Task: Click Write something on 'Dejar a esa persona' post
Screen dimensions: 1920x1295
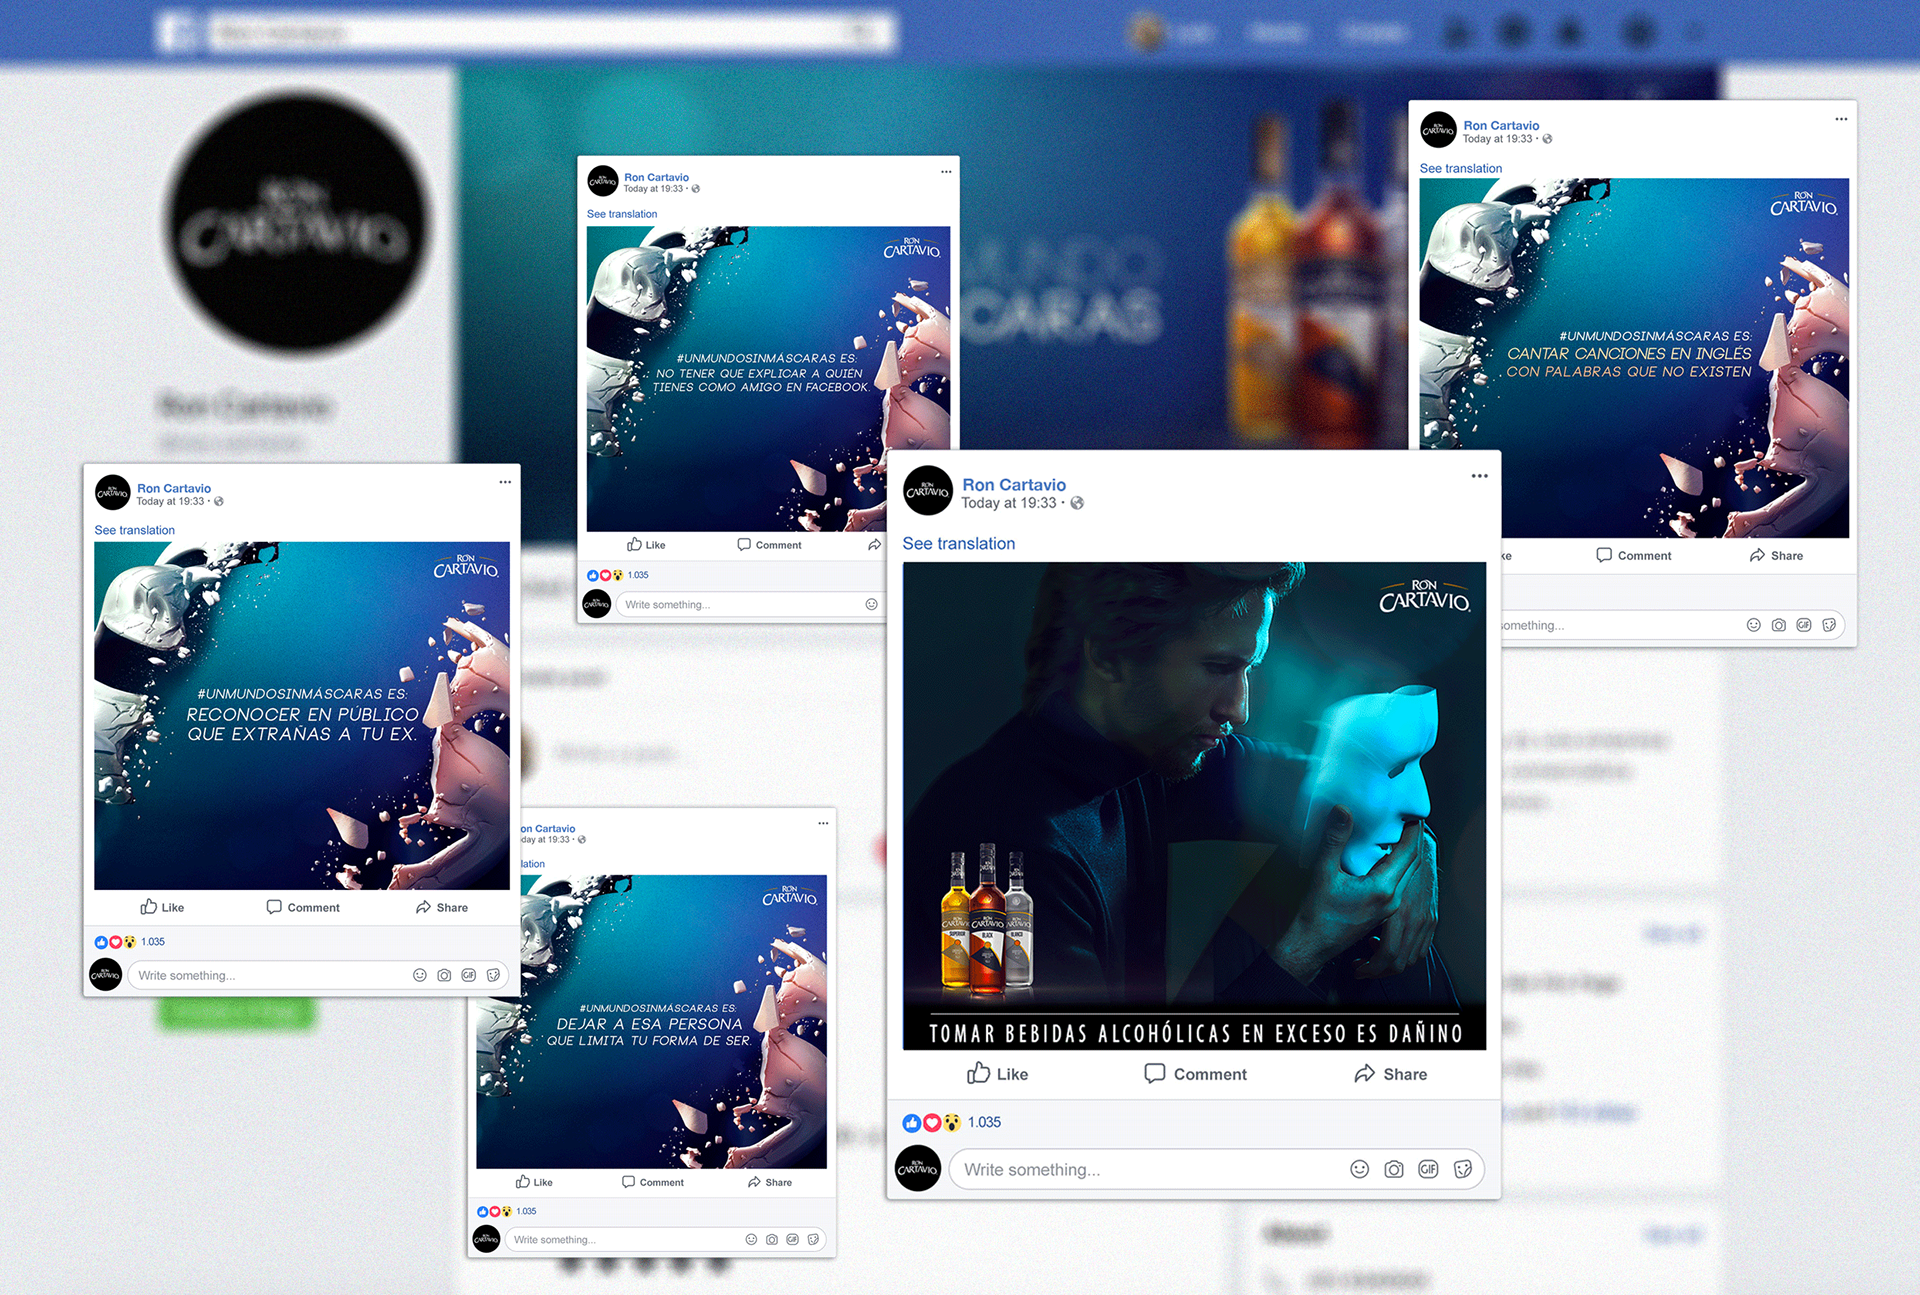Action: (x=665, y=1240)
